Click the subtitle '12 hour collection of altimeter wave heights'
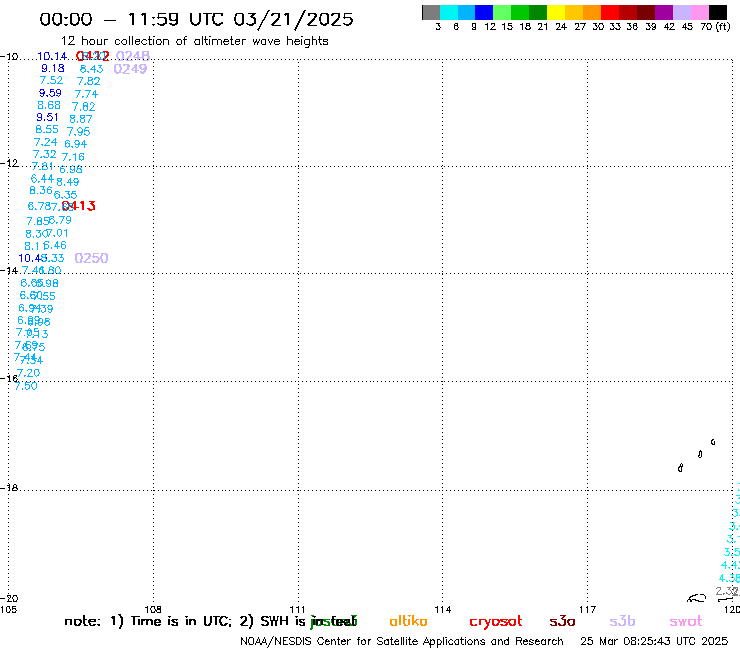The image size is (740, 650). (x=194, y=41)
